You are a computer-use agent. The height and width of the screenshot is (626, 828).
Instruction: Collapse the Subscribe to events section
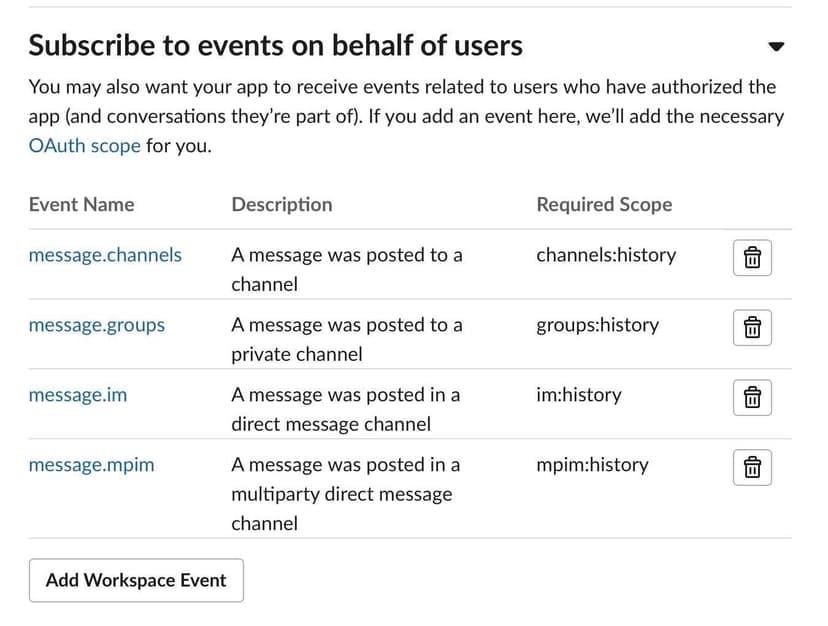pos(776,46)
